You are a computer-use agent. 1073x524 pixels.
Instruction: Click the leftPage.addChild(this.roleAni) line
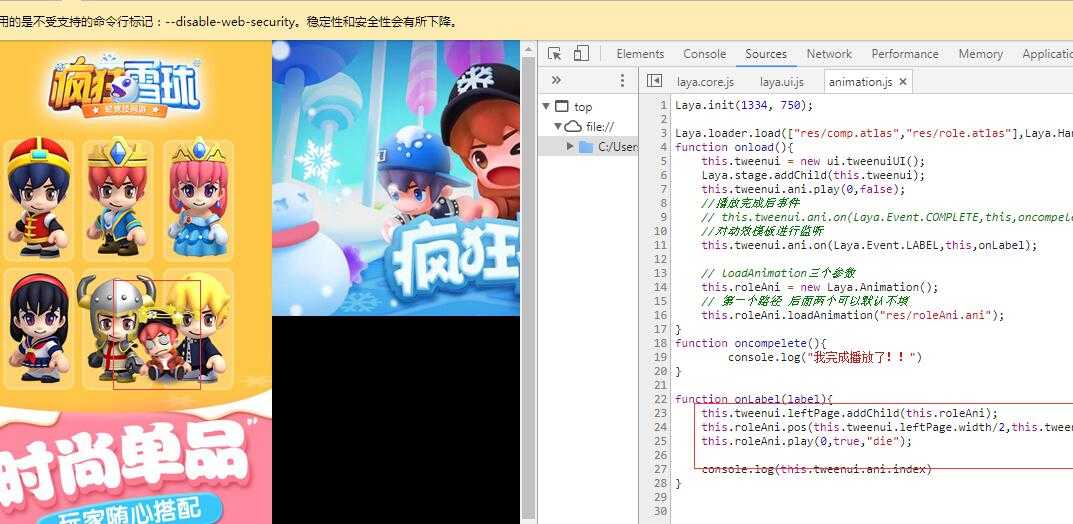tap(850, 413)
